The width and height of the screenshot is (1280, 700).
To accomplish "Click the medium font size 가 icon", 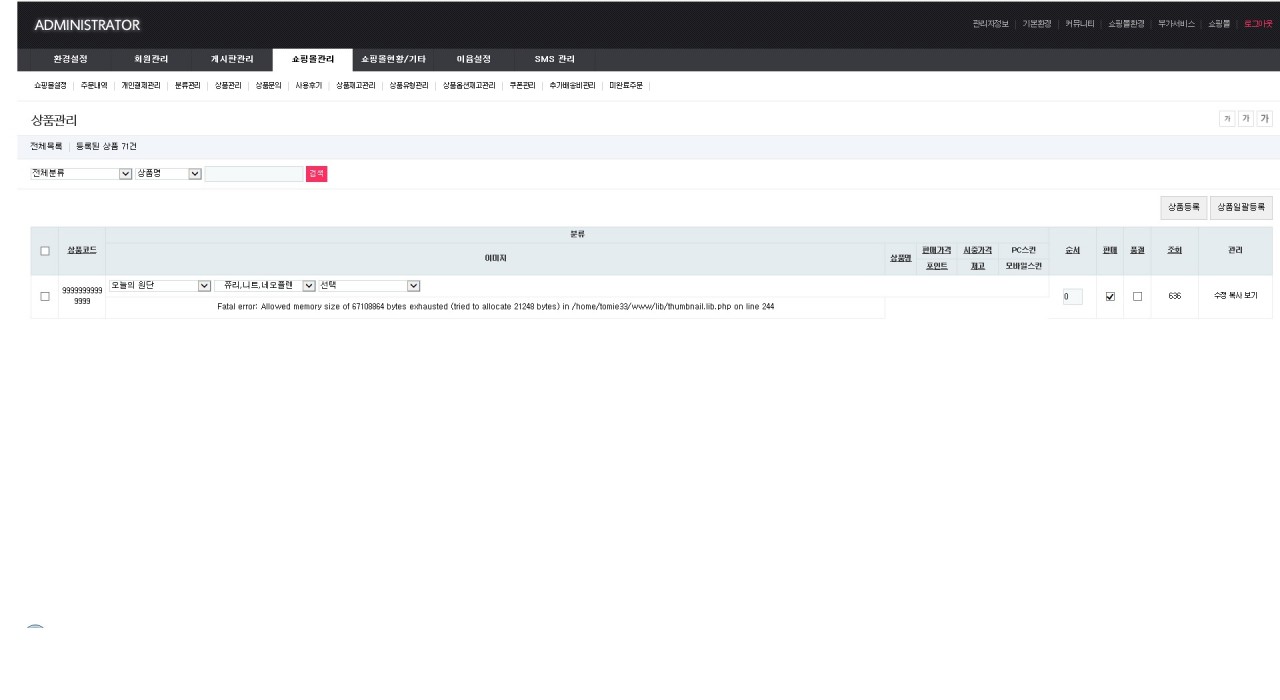I will pos(1245,119).
